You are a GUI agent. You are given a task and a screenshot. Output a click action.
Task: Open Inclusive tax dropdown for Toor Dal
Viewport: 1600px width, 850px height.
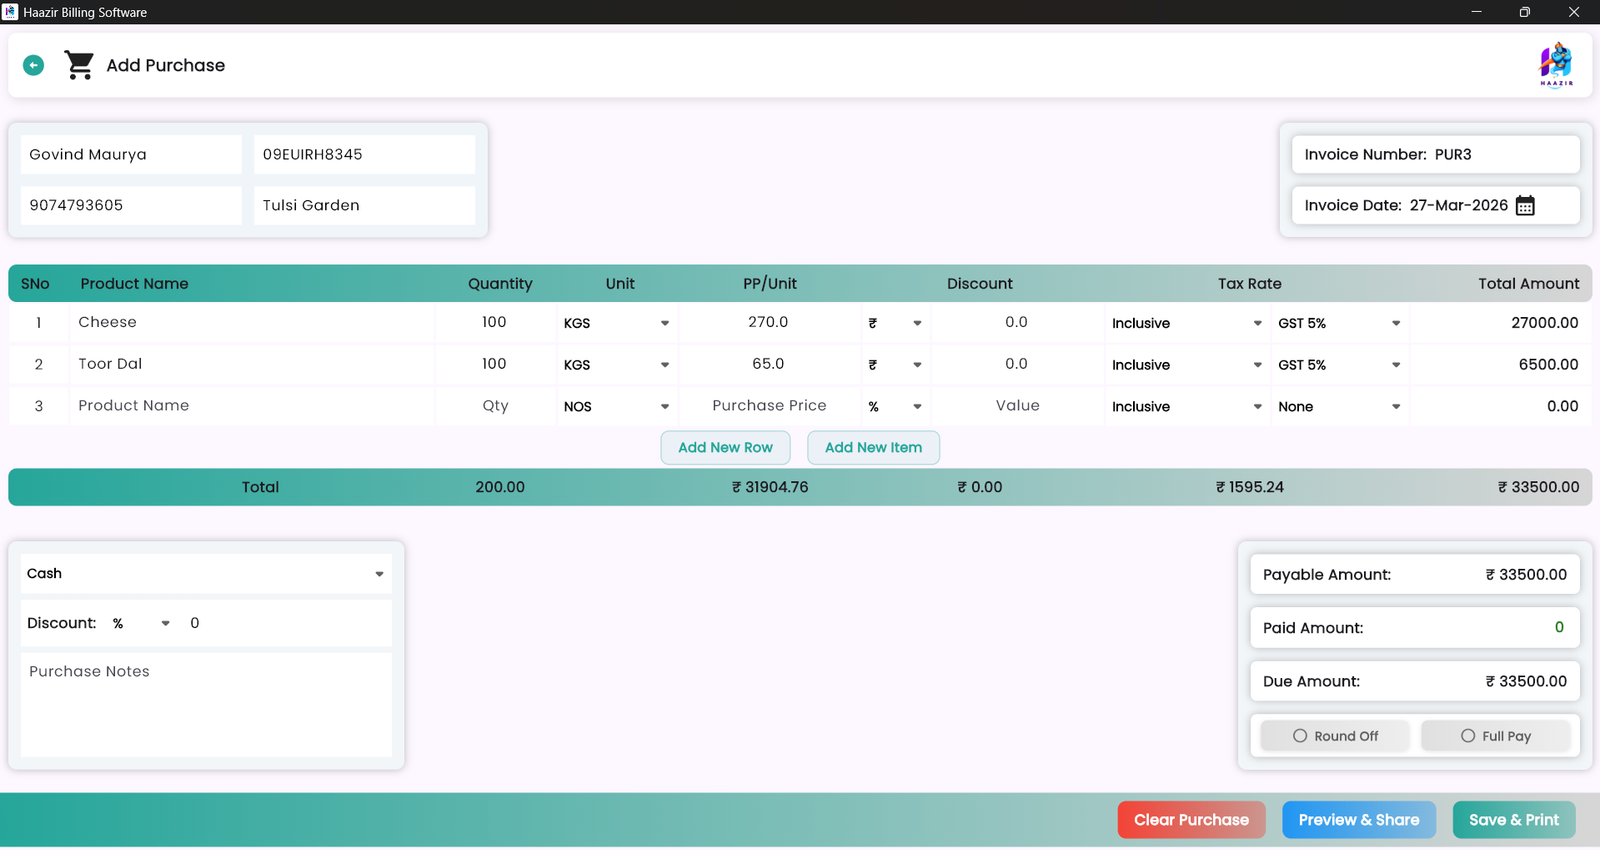pos(1187,365)
